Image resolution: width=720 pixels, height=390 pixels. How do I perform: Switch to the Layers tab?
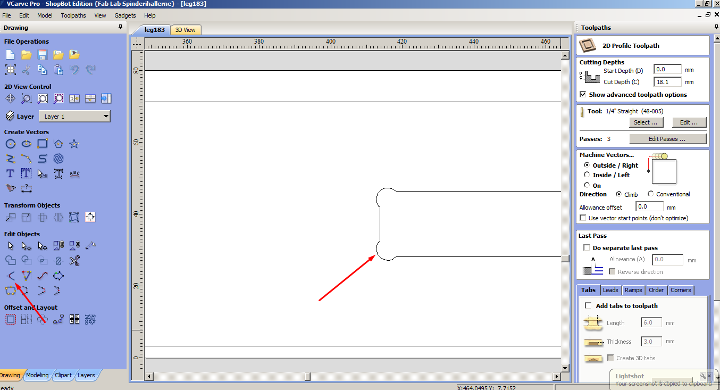(86, 375)
